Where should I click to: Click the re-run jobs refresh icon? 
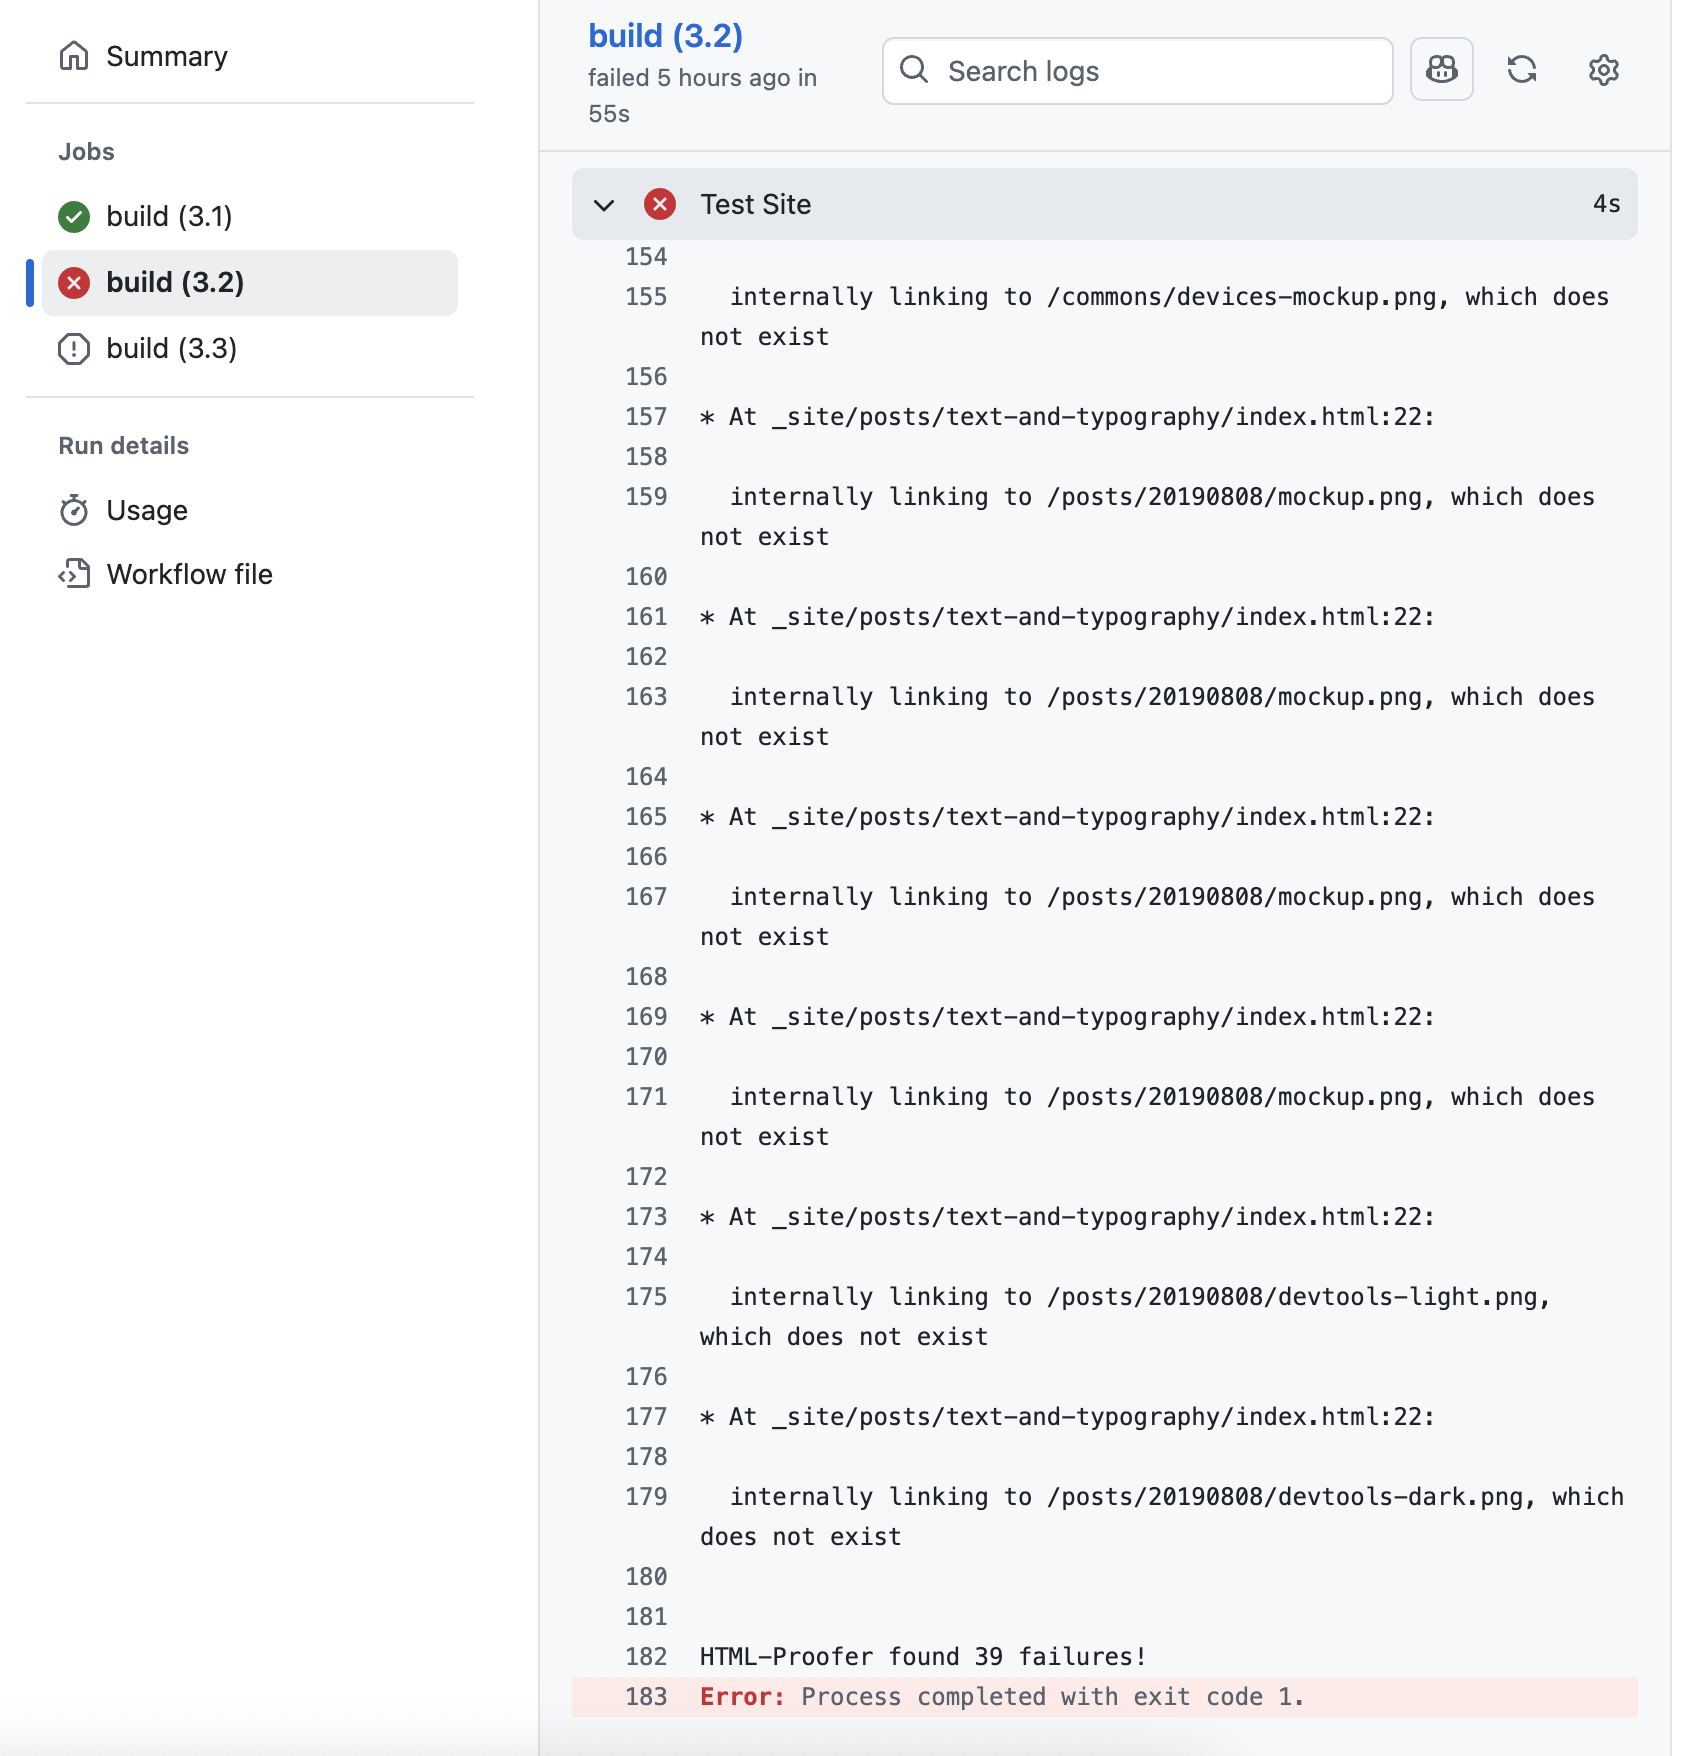[x=1521, y=70]
